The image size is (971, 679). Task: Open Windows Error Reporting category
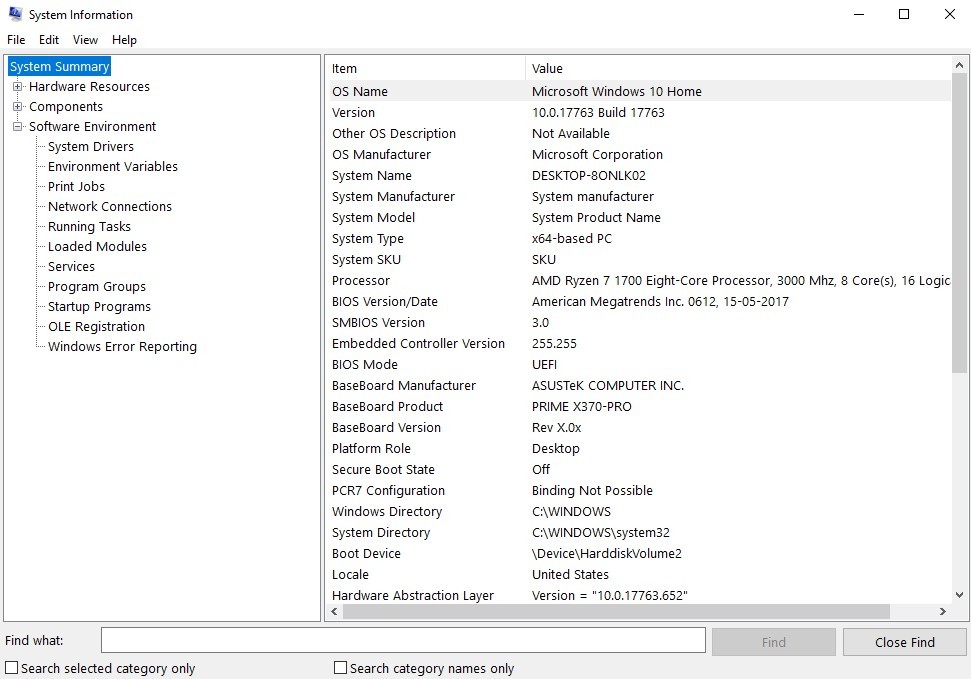(x=120, y=346)
